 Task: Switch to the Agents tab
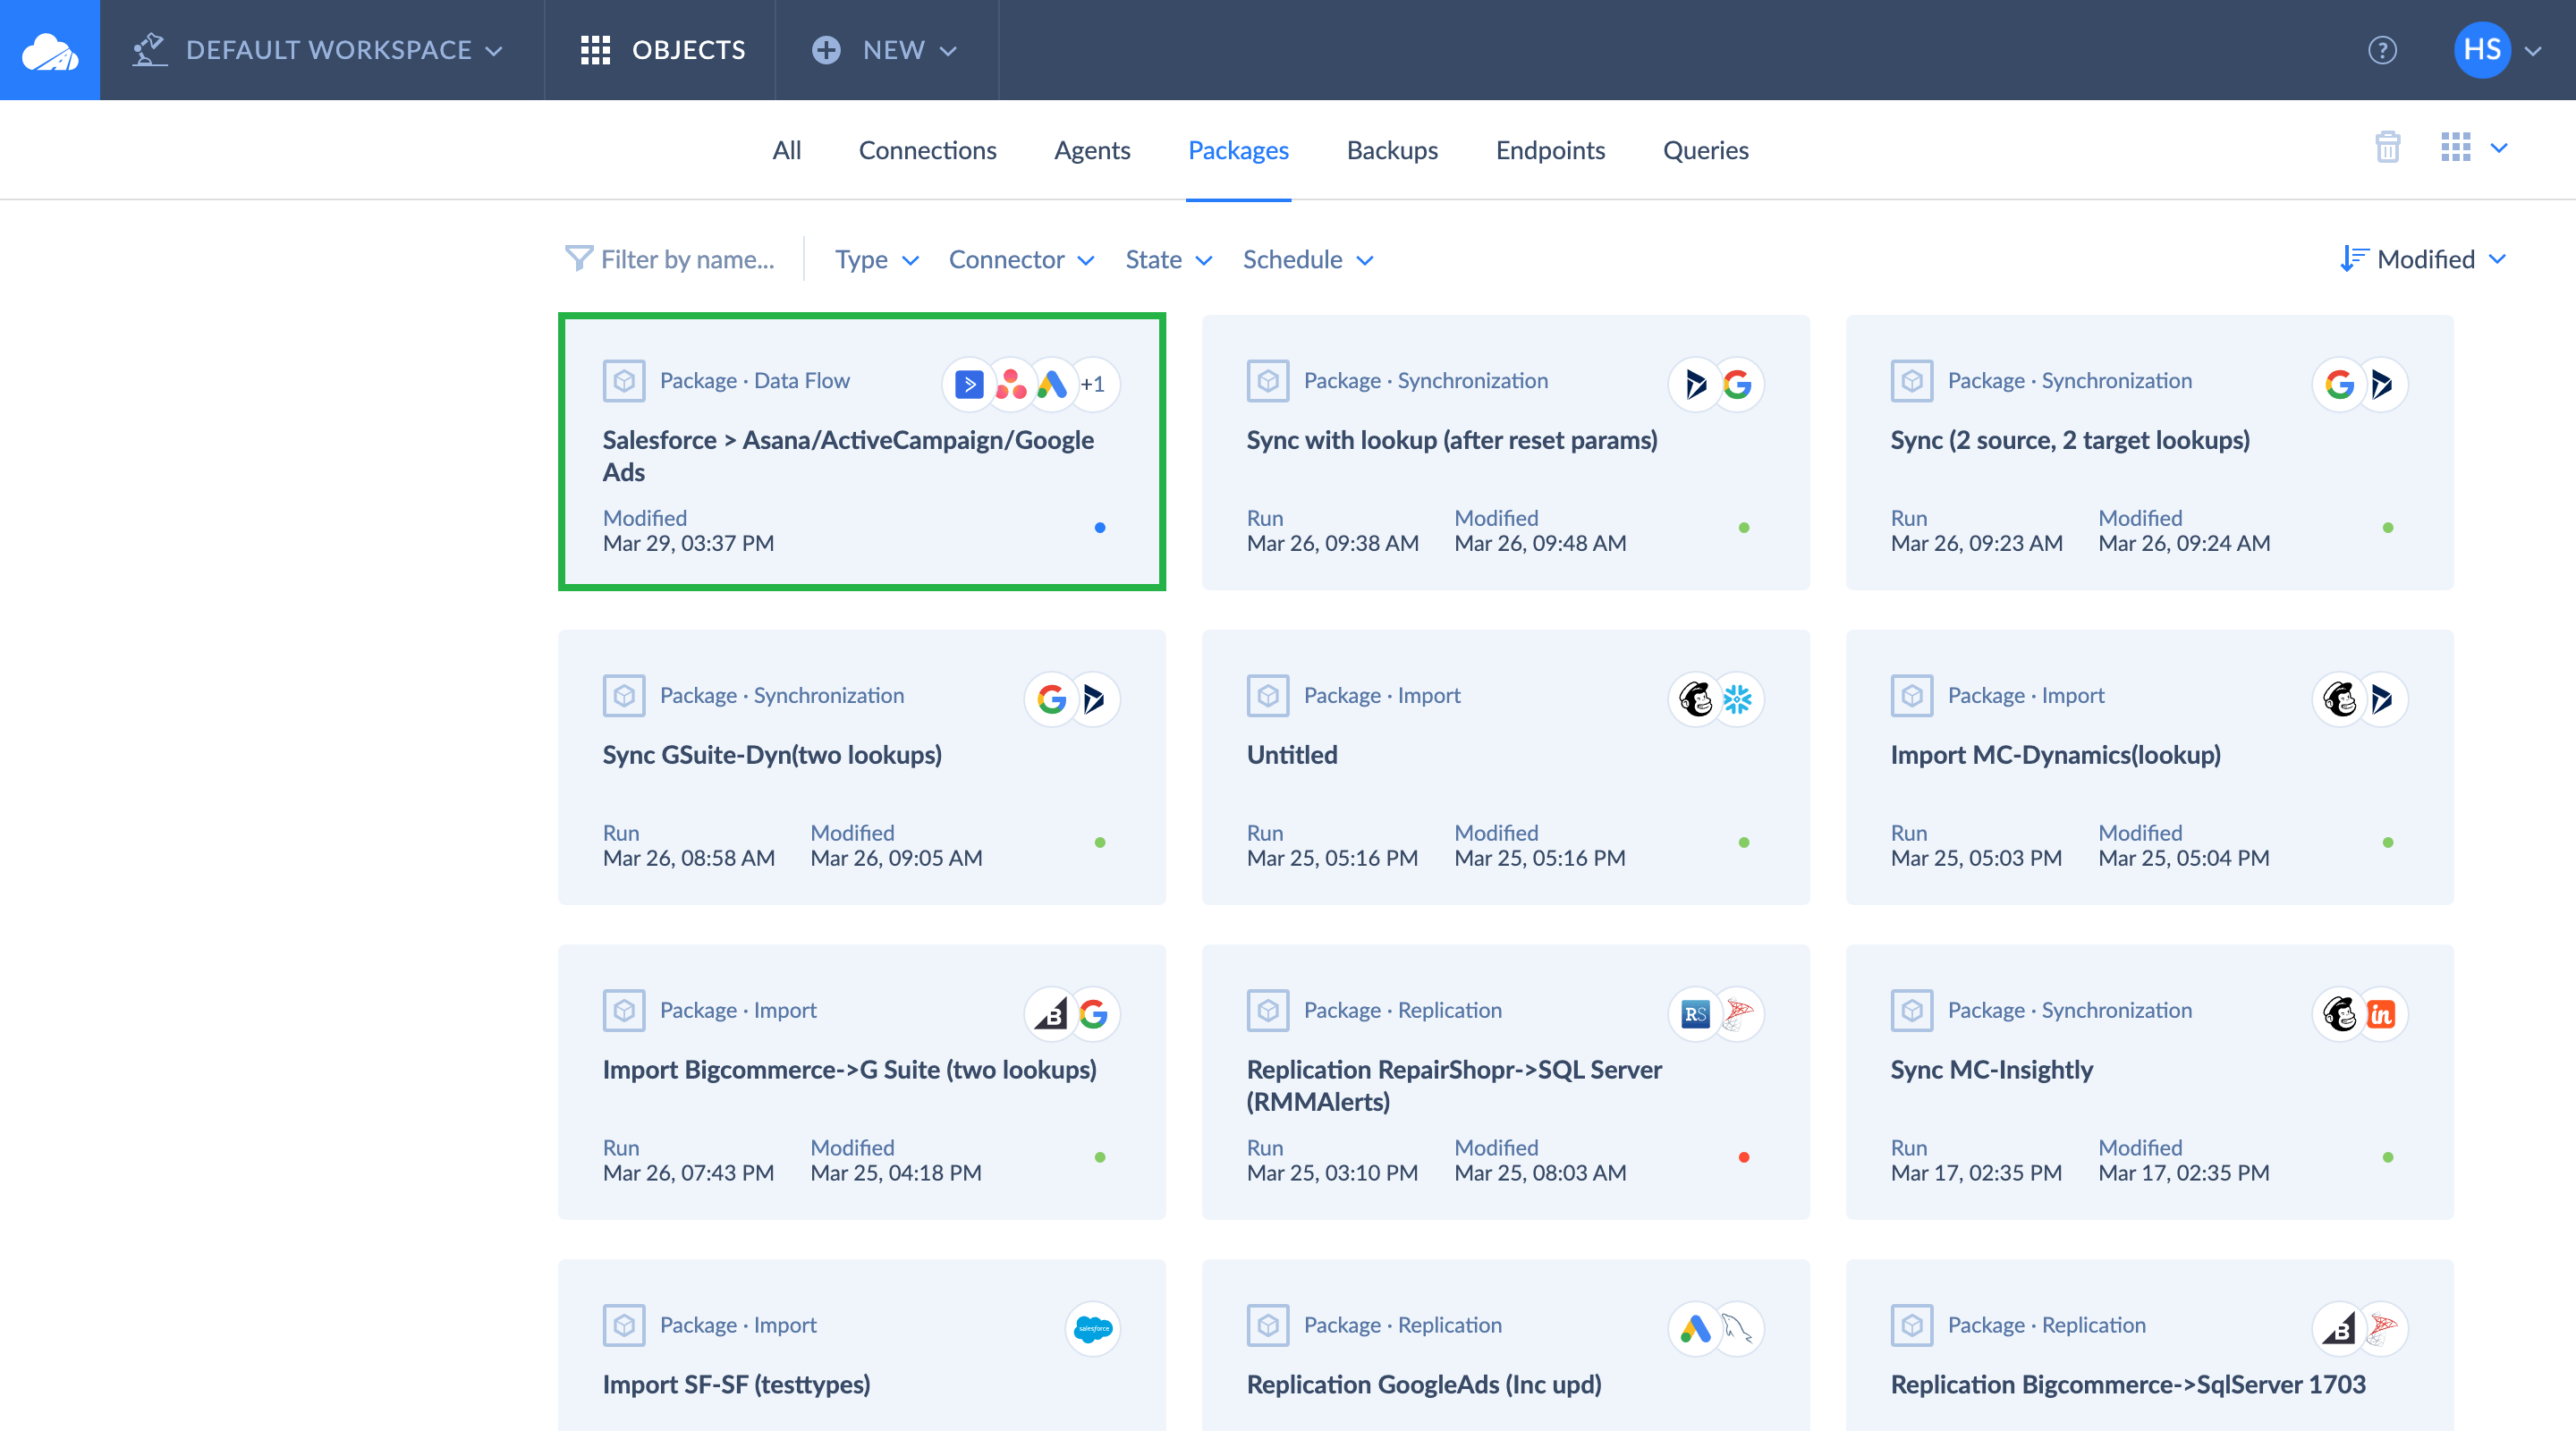pos(1092,150)
